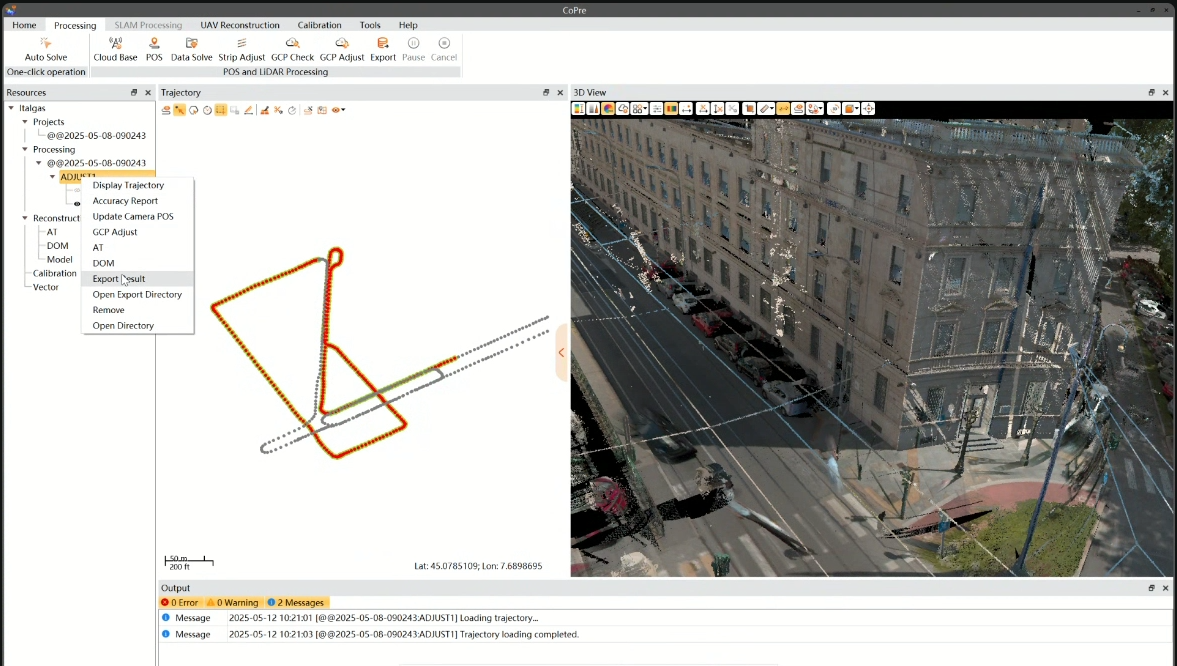Select Export Result from context menu
This screenshot has width=1177, height=666.
[x=118, y=279]
